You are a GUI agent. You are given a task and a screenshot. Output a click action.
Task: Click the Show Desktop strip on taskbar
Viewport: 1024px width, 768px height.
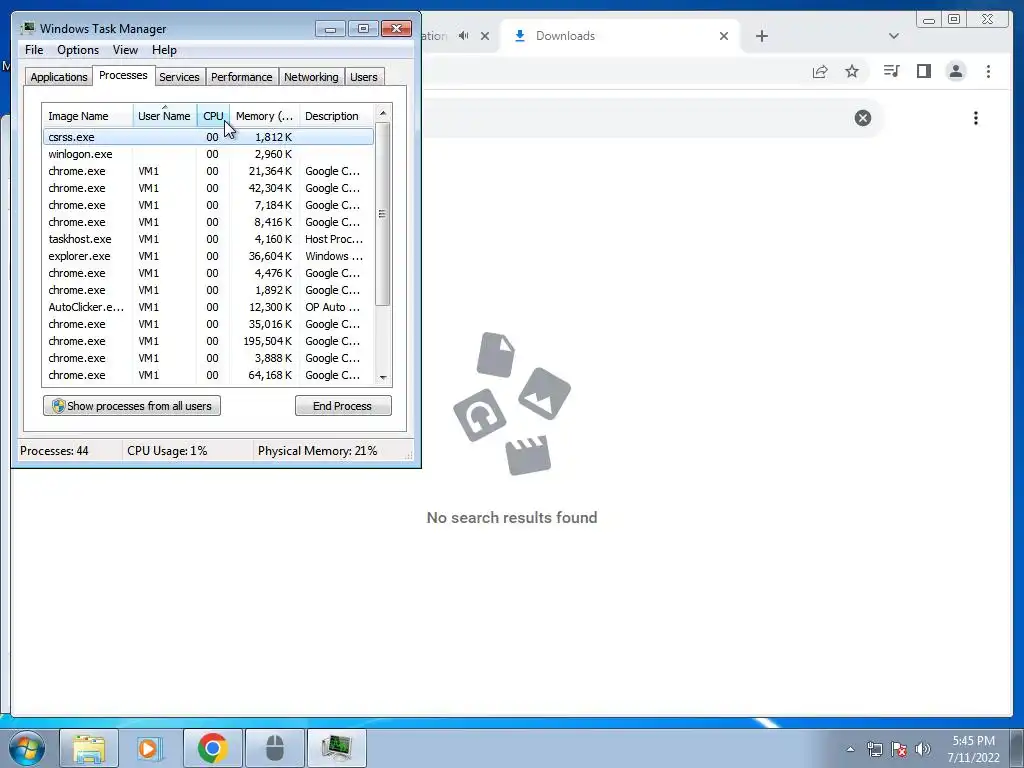coord(1017,748)
